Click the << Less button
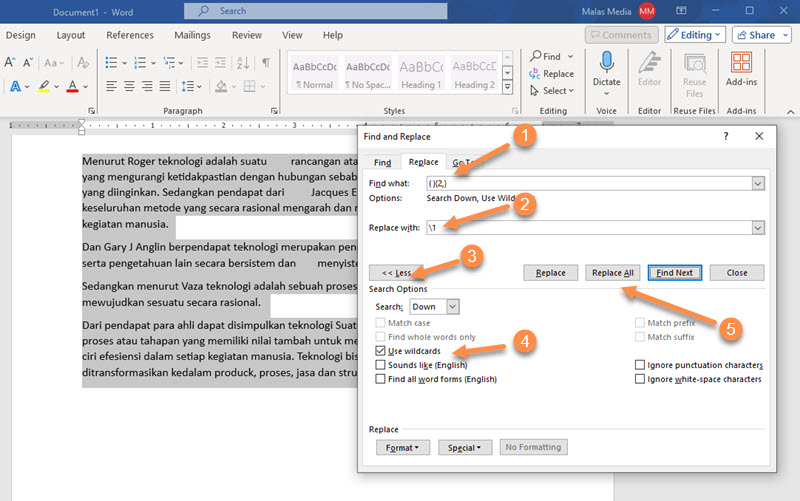800x501 pixels. [396, 273]
